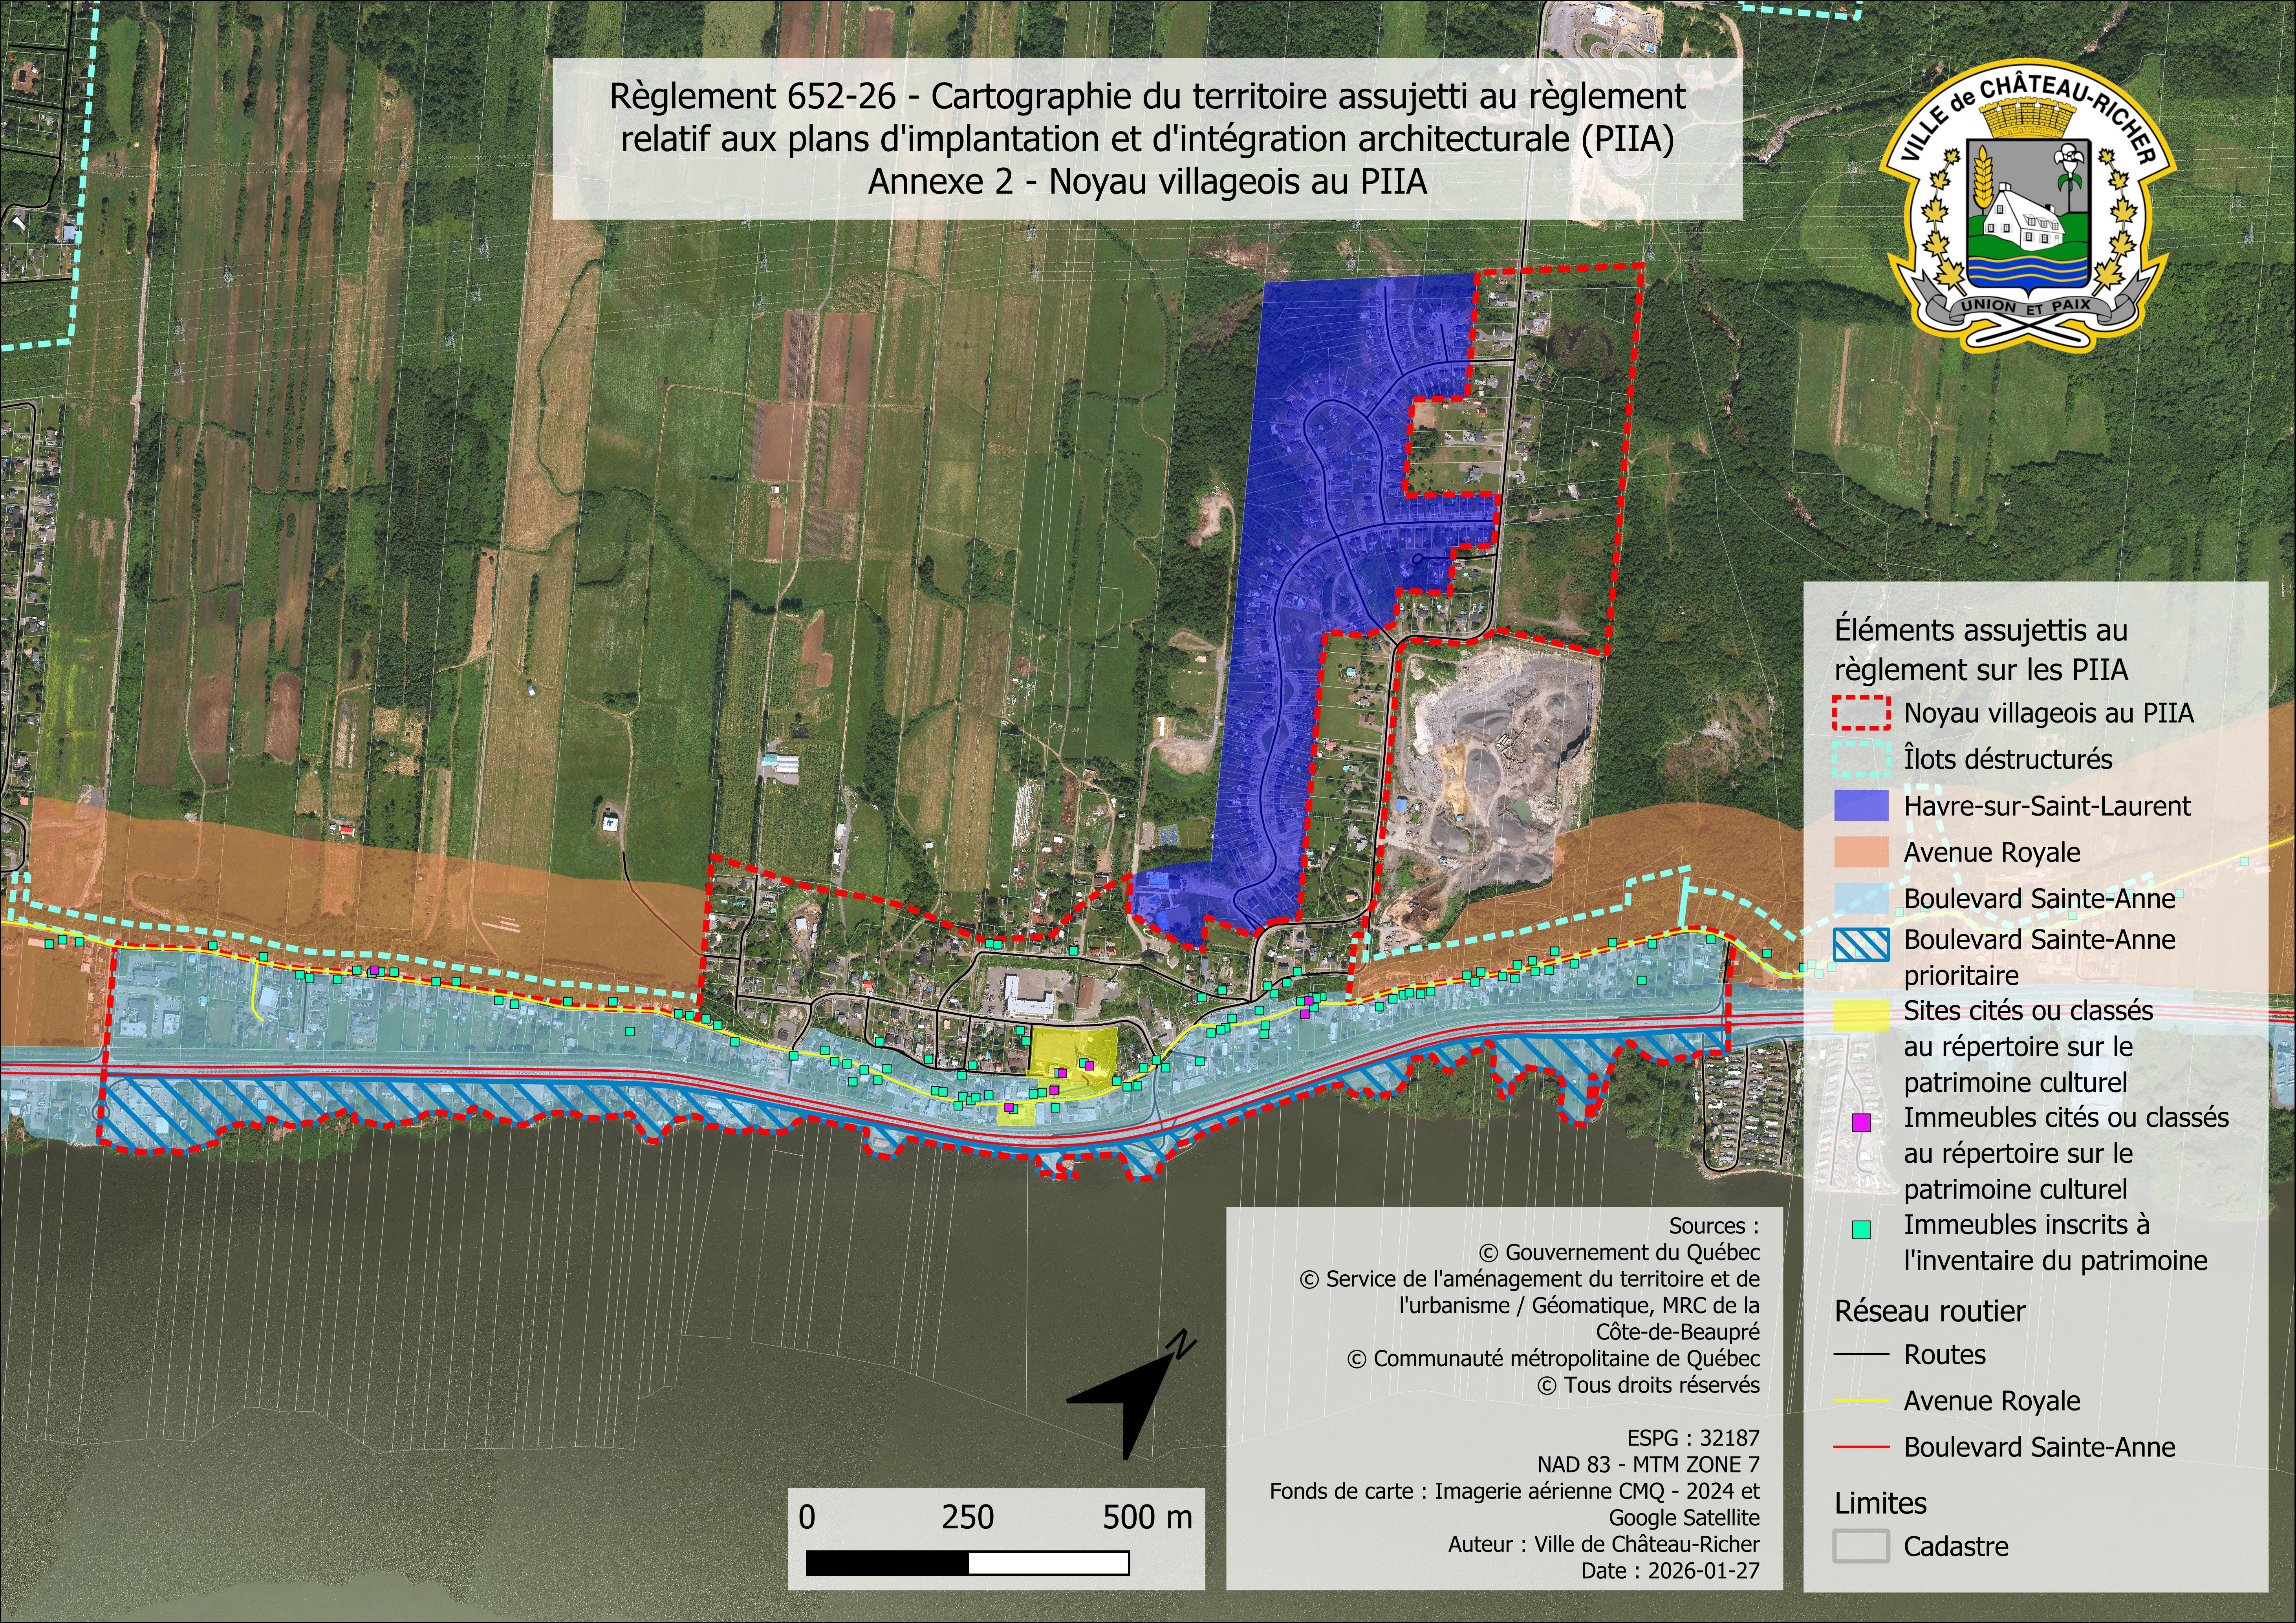Click the "© Tous droits réservés" line
Screen dimensions: 2296x1623
1648,1385
